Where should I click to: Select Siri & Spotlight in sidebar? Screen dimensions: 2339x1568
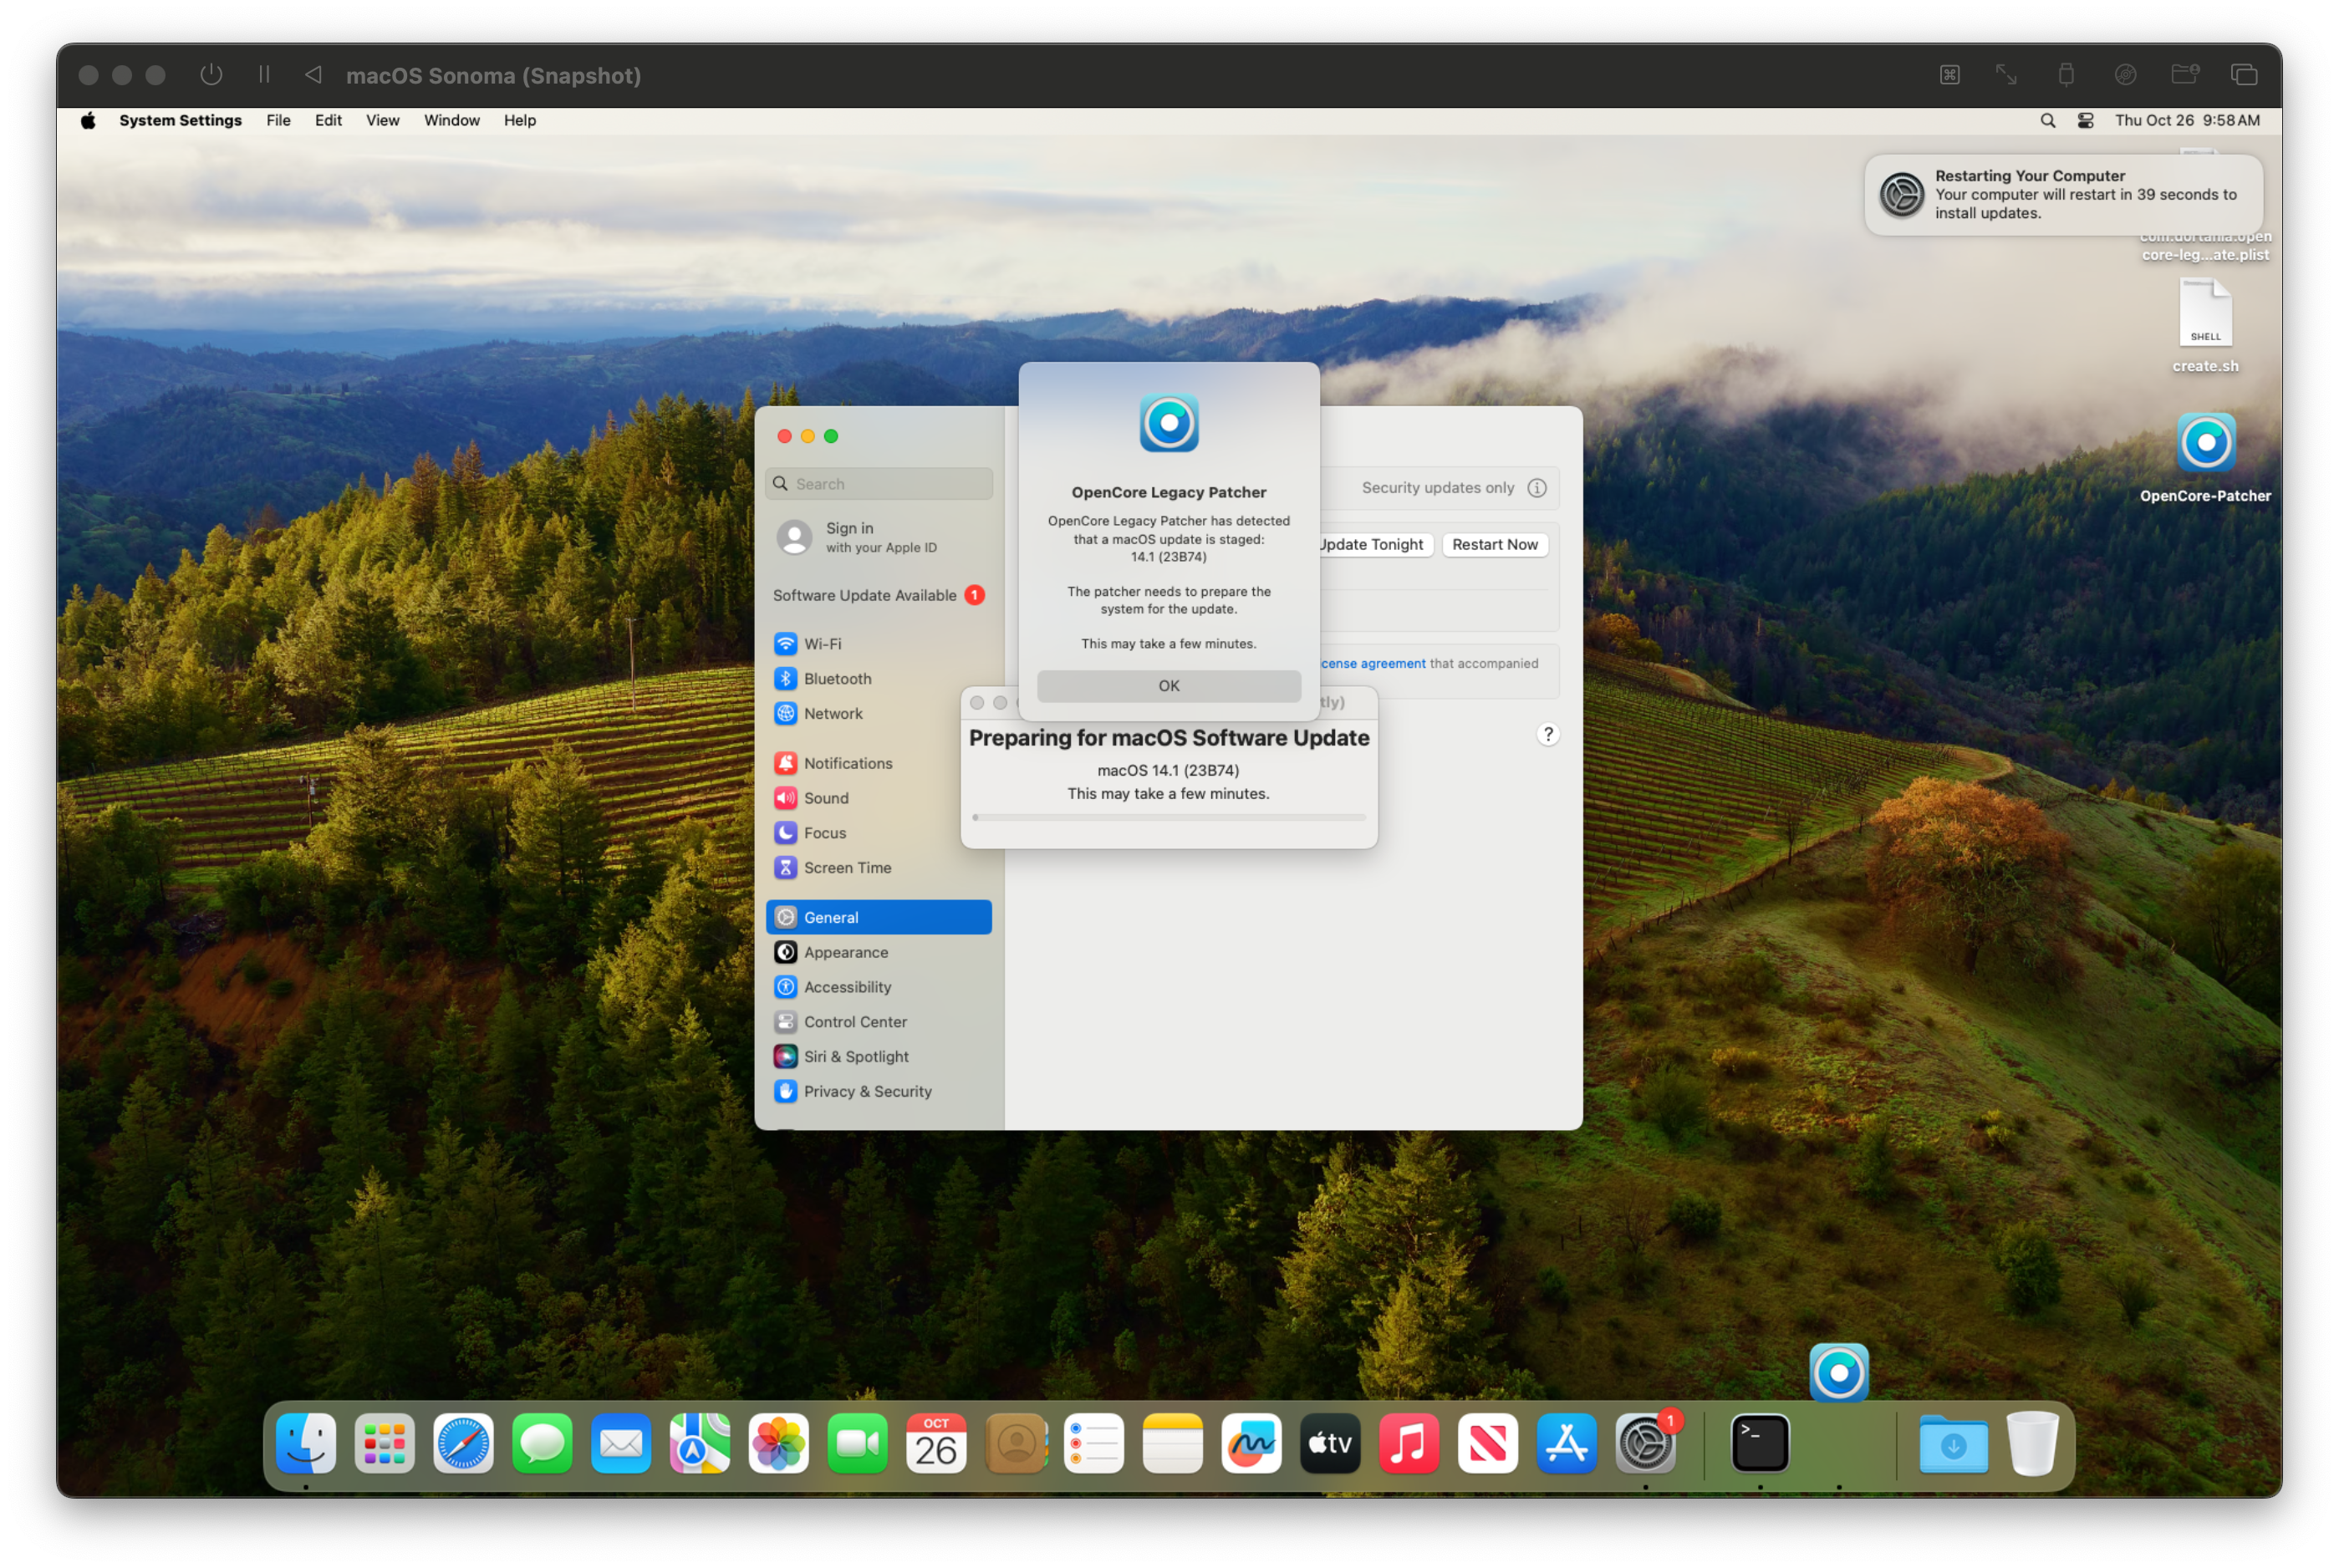tap(879, 1058)
